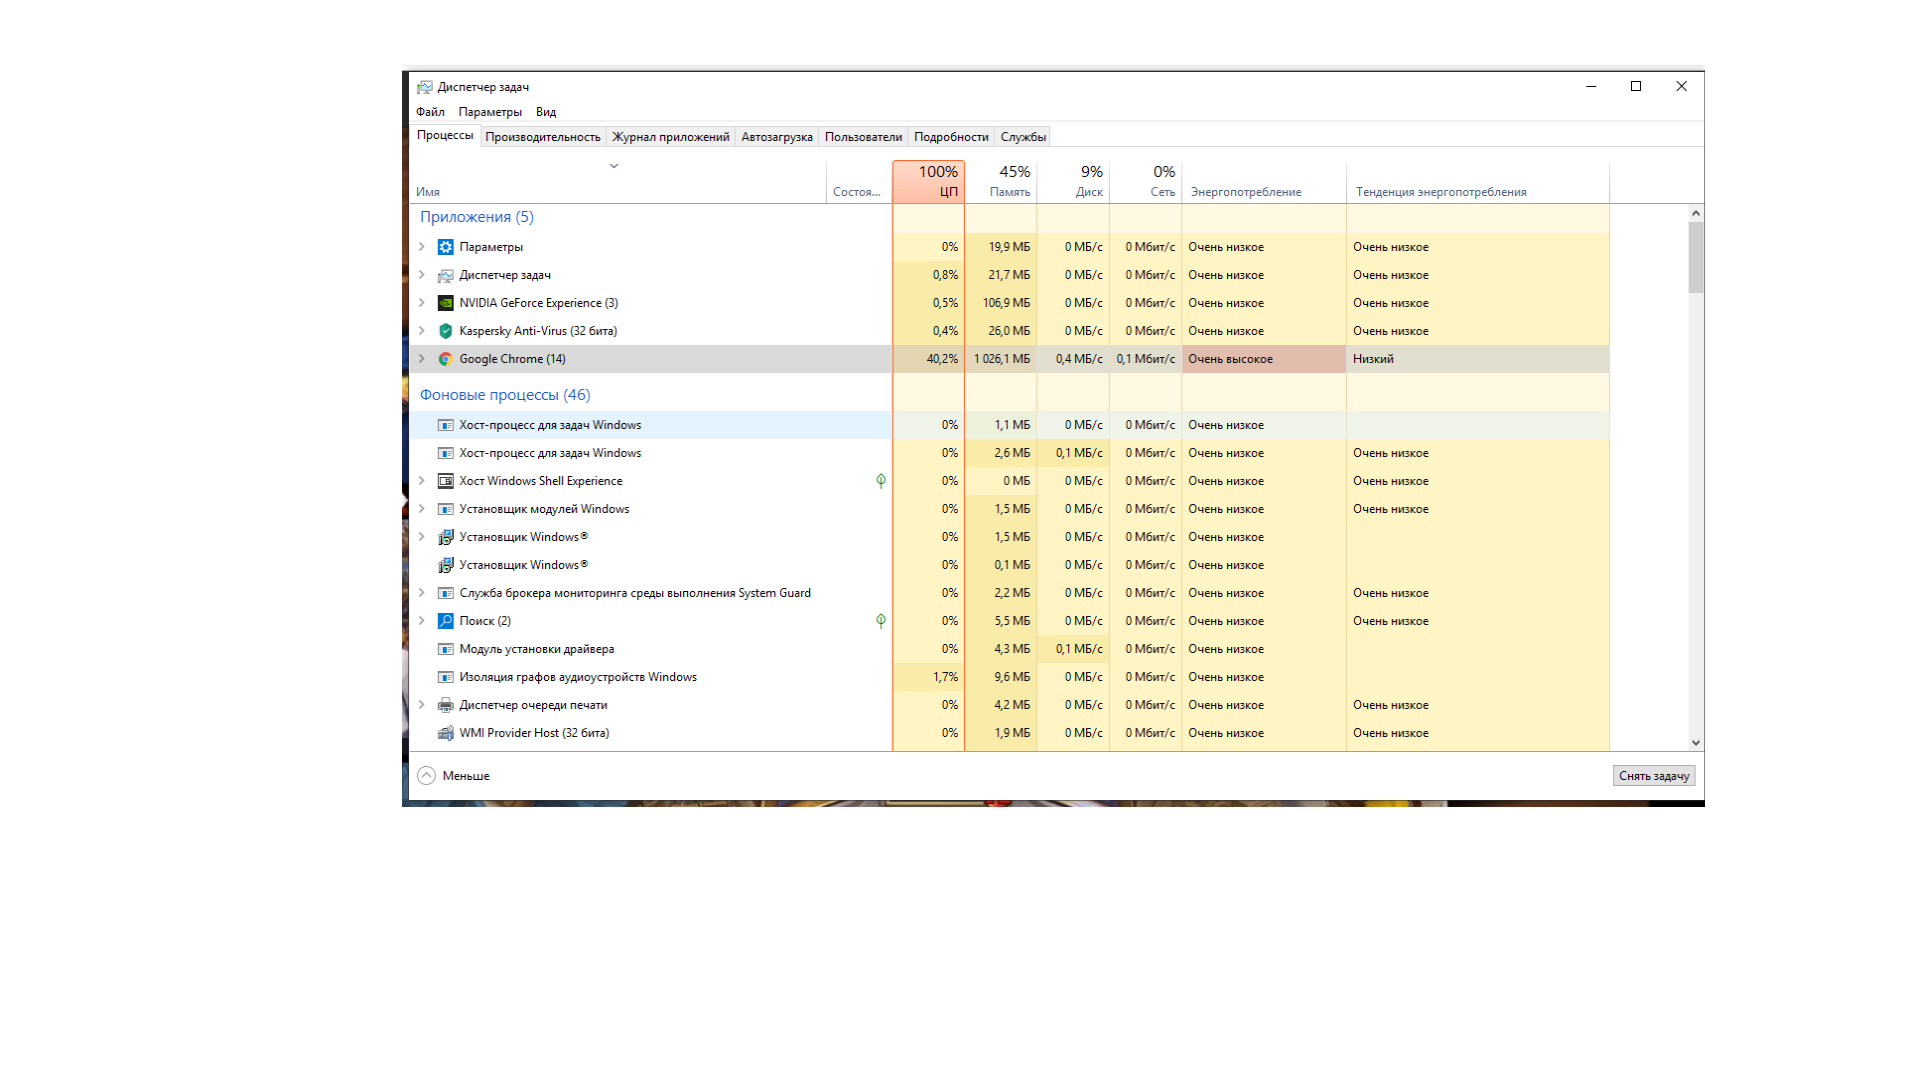Expand Установщик модулей Windows group
1906x1080 pixels.
[x=422, y=509]
